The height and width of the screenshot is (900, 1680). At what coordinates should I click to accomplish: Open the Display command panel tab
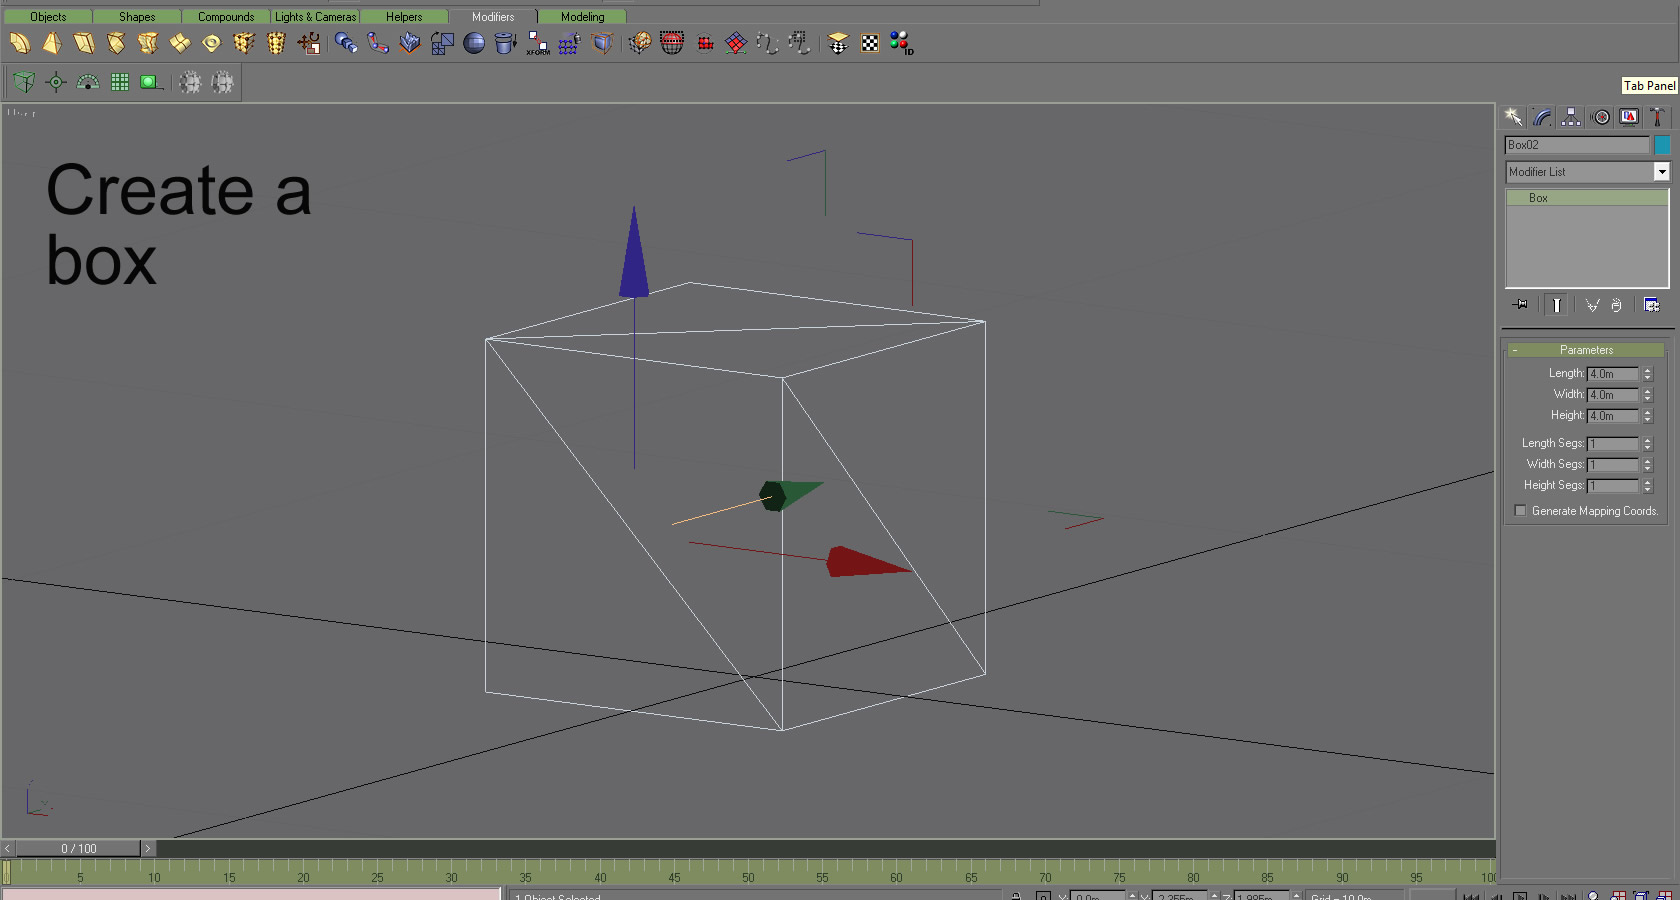(1629, 117)
